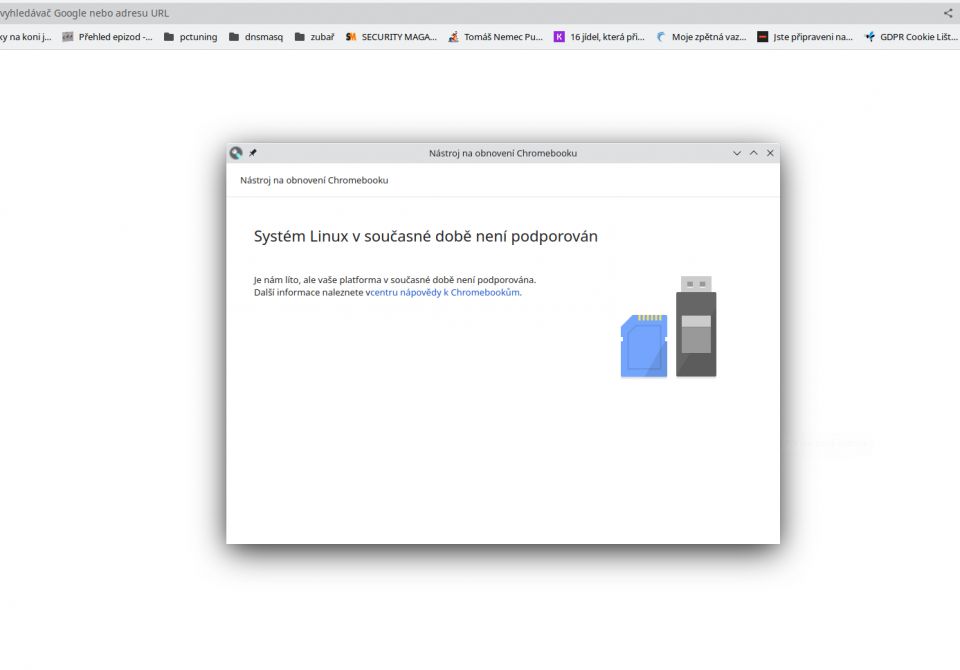This screenshot has width=960, height=670.
Task: Open the GDPR Cookie Lišt... bookmark
Action: 910,37
